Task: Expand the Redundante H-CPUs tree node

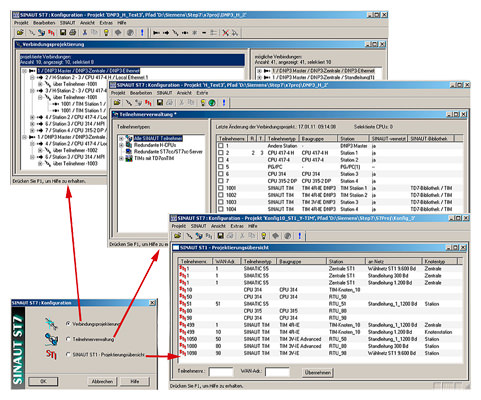Action: click(121, 145)
